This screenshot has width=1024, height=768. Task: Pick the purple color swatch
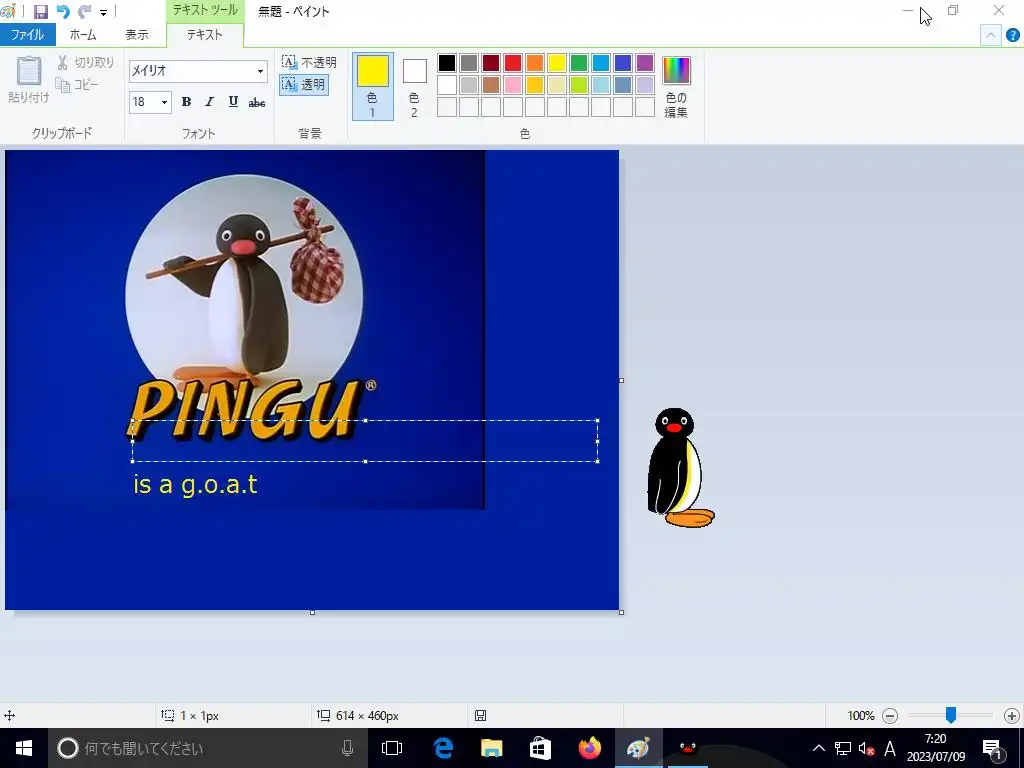645,63
